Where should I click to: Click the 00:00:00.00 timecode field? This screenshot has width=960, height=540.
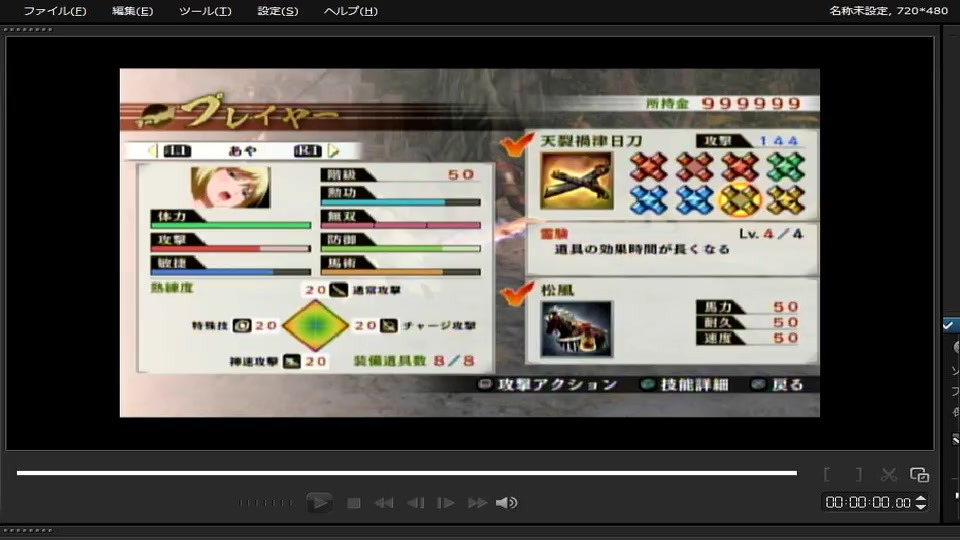[868, 503]
